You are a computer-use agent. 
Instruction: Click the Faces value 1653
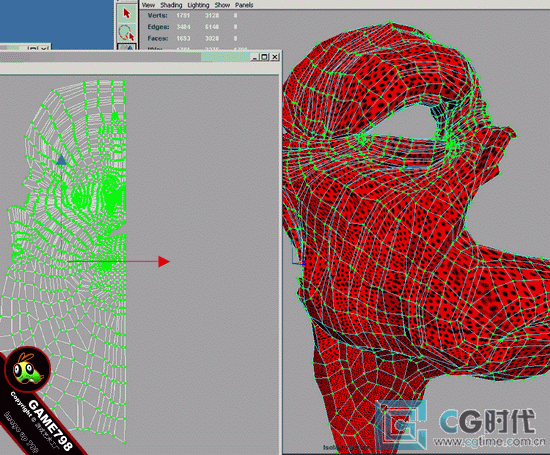point(183,38)
